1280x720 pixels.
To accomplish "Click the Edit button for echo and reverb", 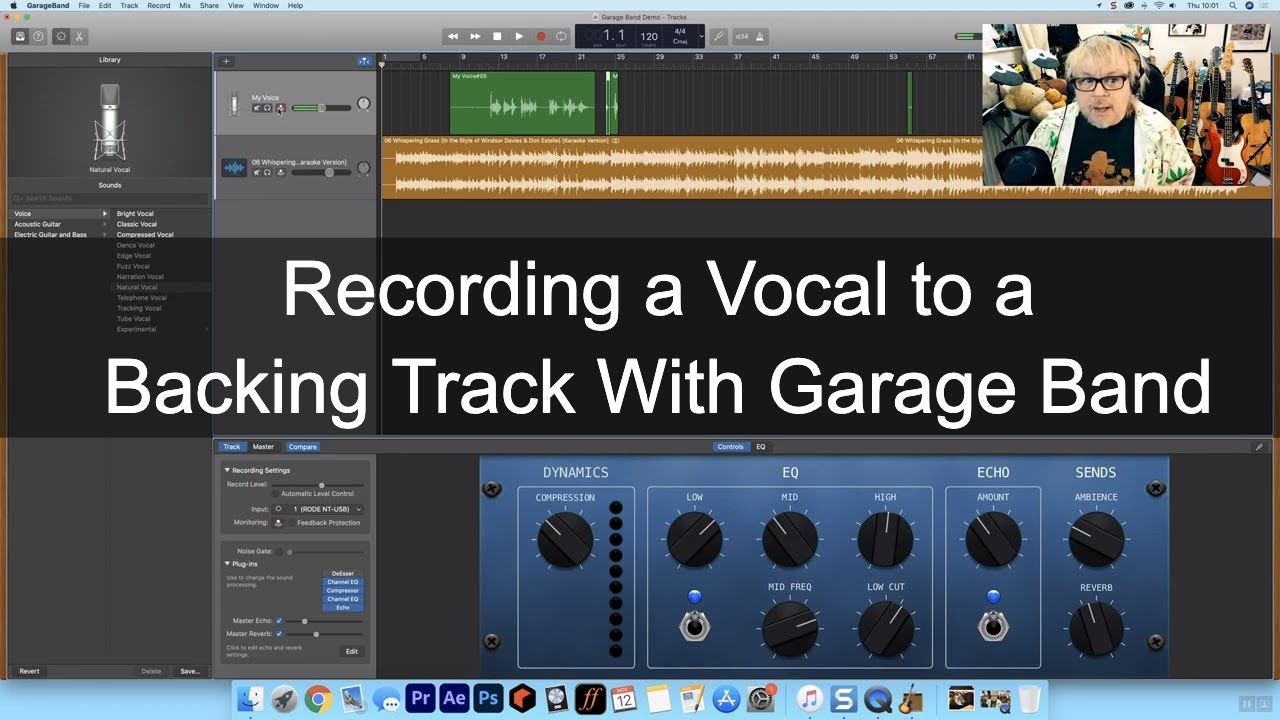I will pos(352,651).
